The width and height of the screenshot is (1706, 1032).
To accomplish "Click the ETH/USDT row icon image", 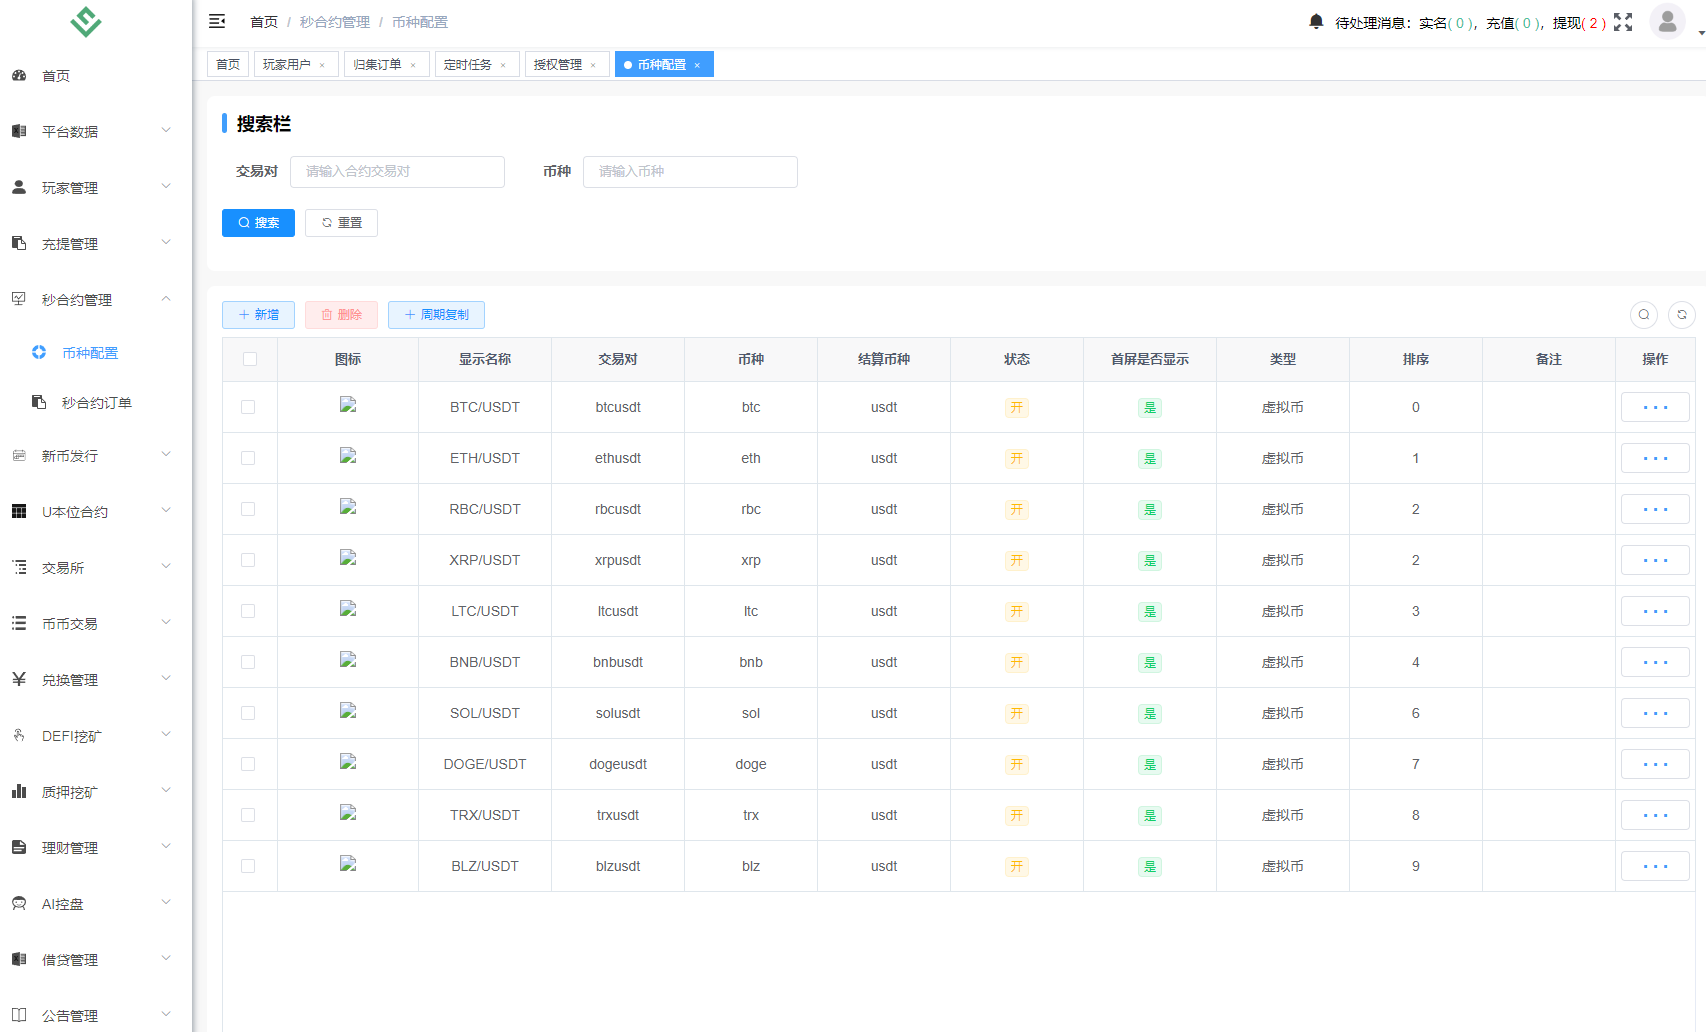I will (348, 456).
